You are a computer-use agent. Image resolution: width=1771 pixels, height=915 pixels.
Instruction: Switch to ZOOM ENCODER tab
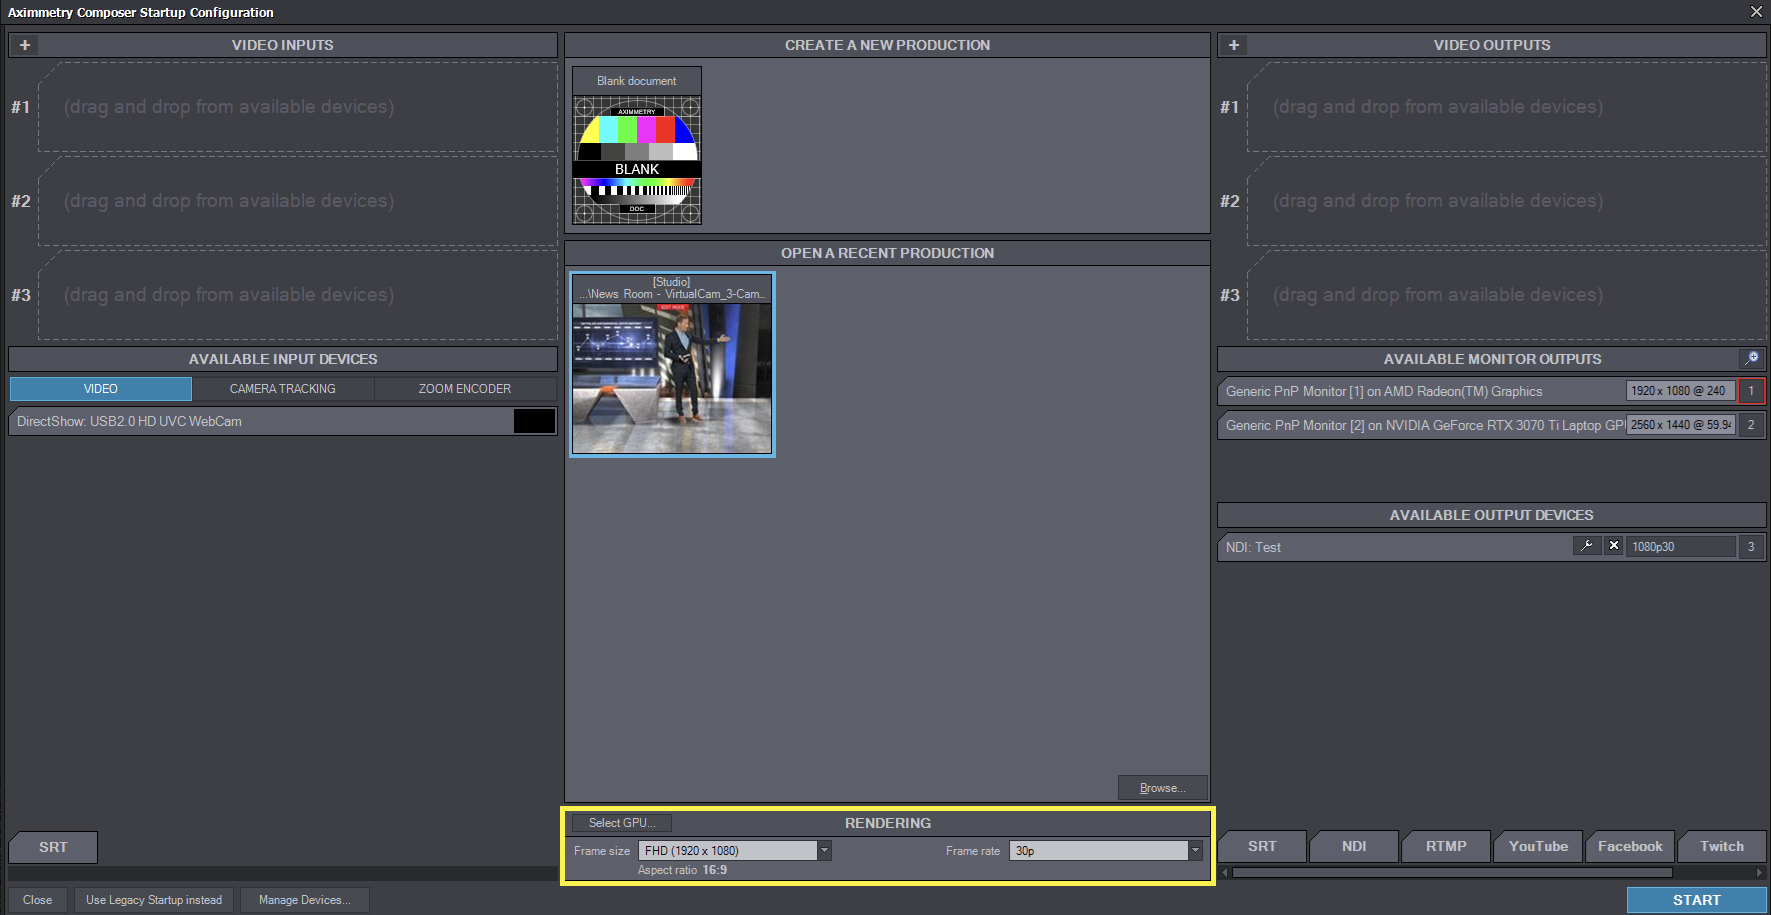(465, 389)
